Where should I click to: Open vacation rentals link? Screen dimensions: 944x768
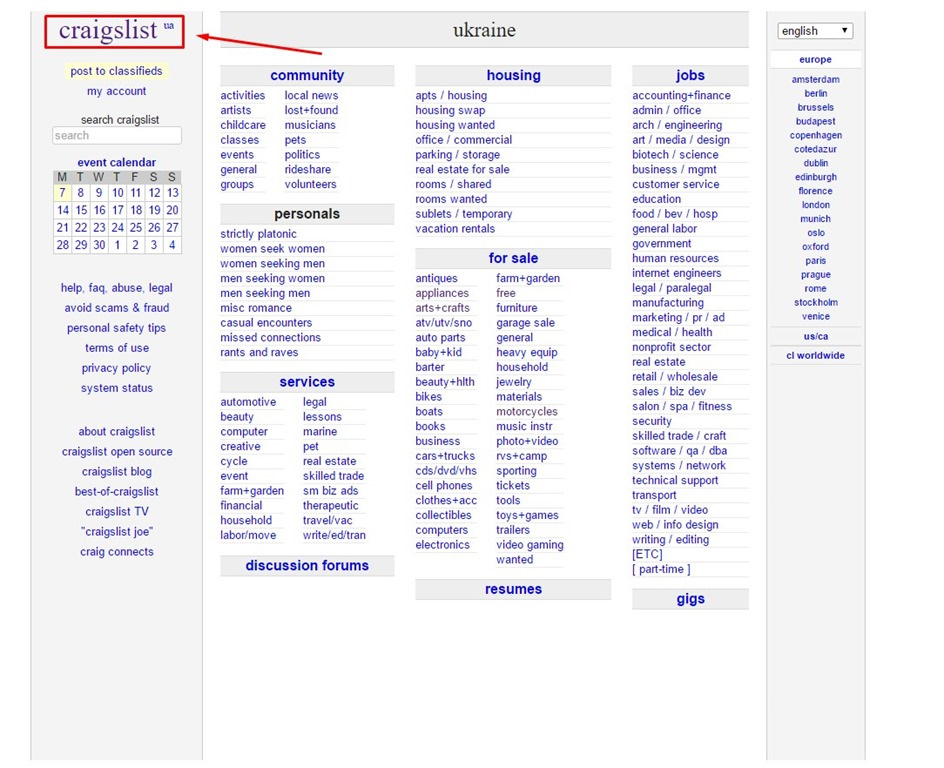[x=455, y=229]
